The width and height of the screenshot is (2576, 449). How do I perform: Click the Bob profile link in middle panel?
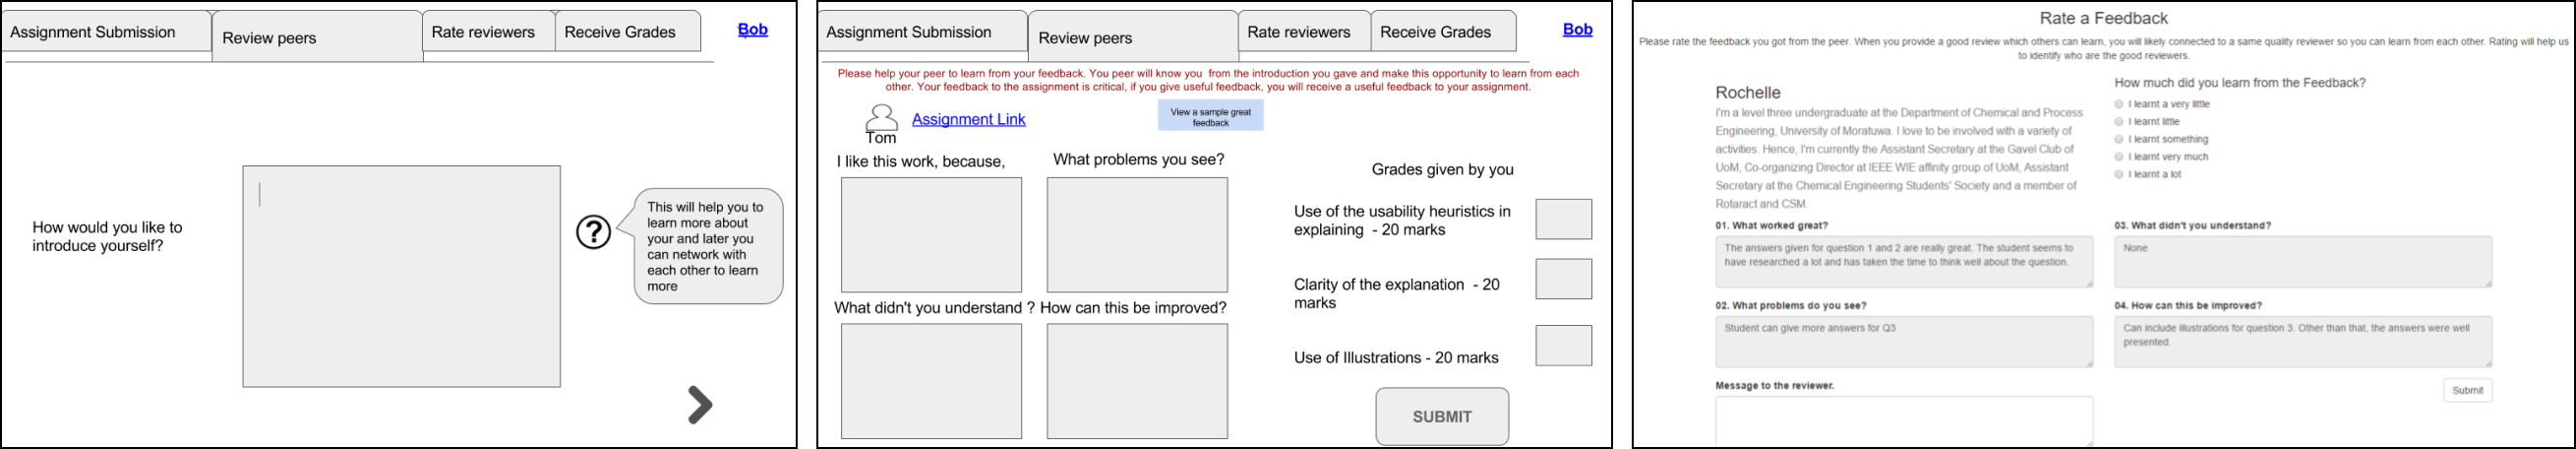1577,29
